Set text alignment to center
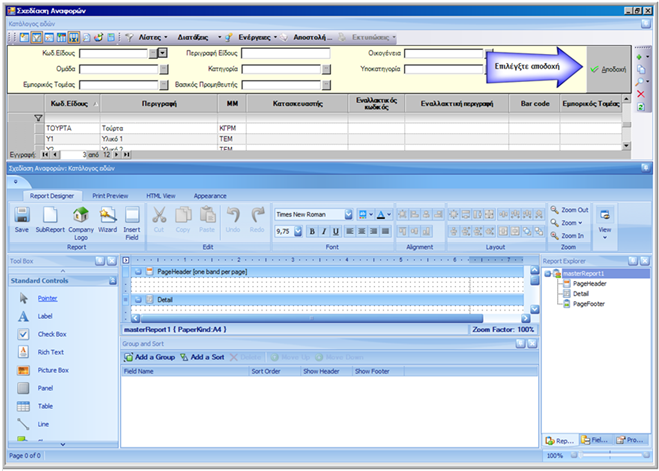This screenshot has height=471, width=659. click(361, 231)
